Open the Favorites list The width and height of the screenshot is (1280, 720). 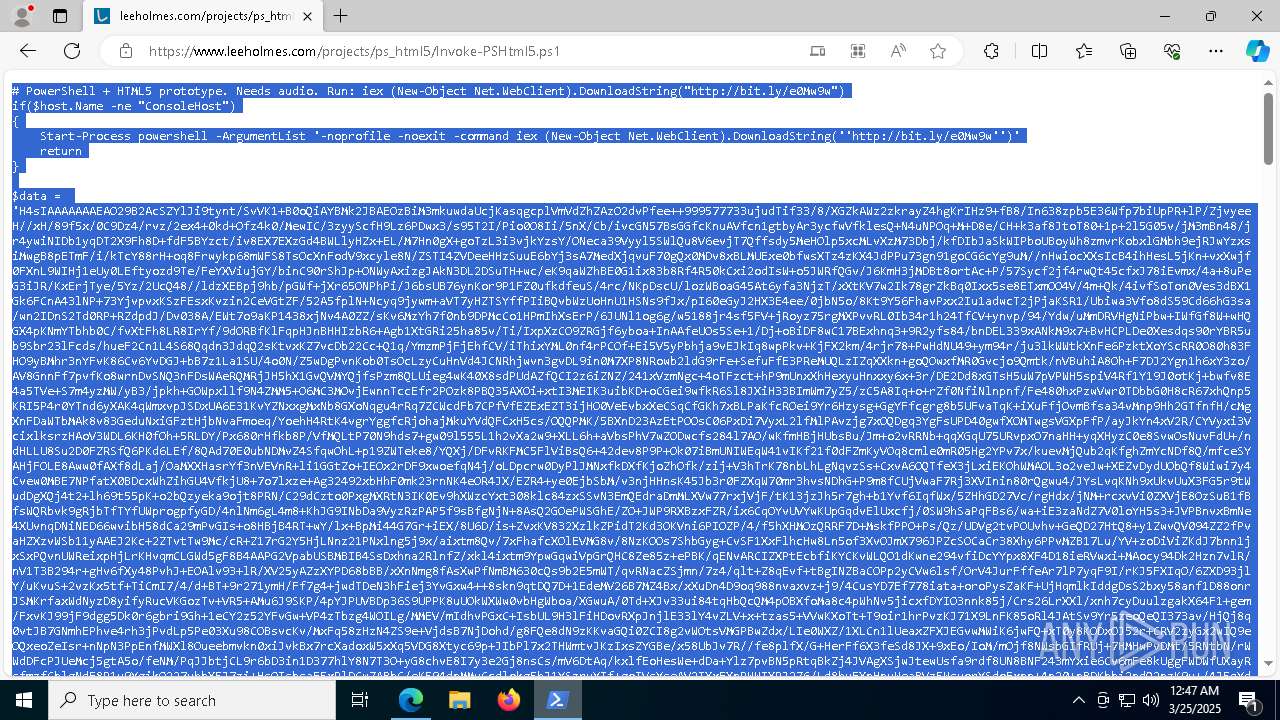(x=1084, y=51)
